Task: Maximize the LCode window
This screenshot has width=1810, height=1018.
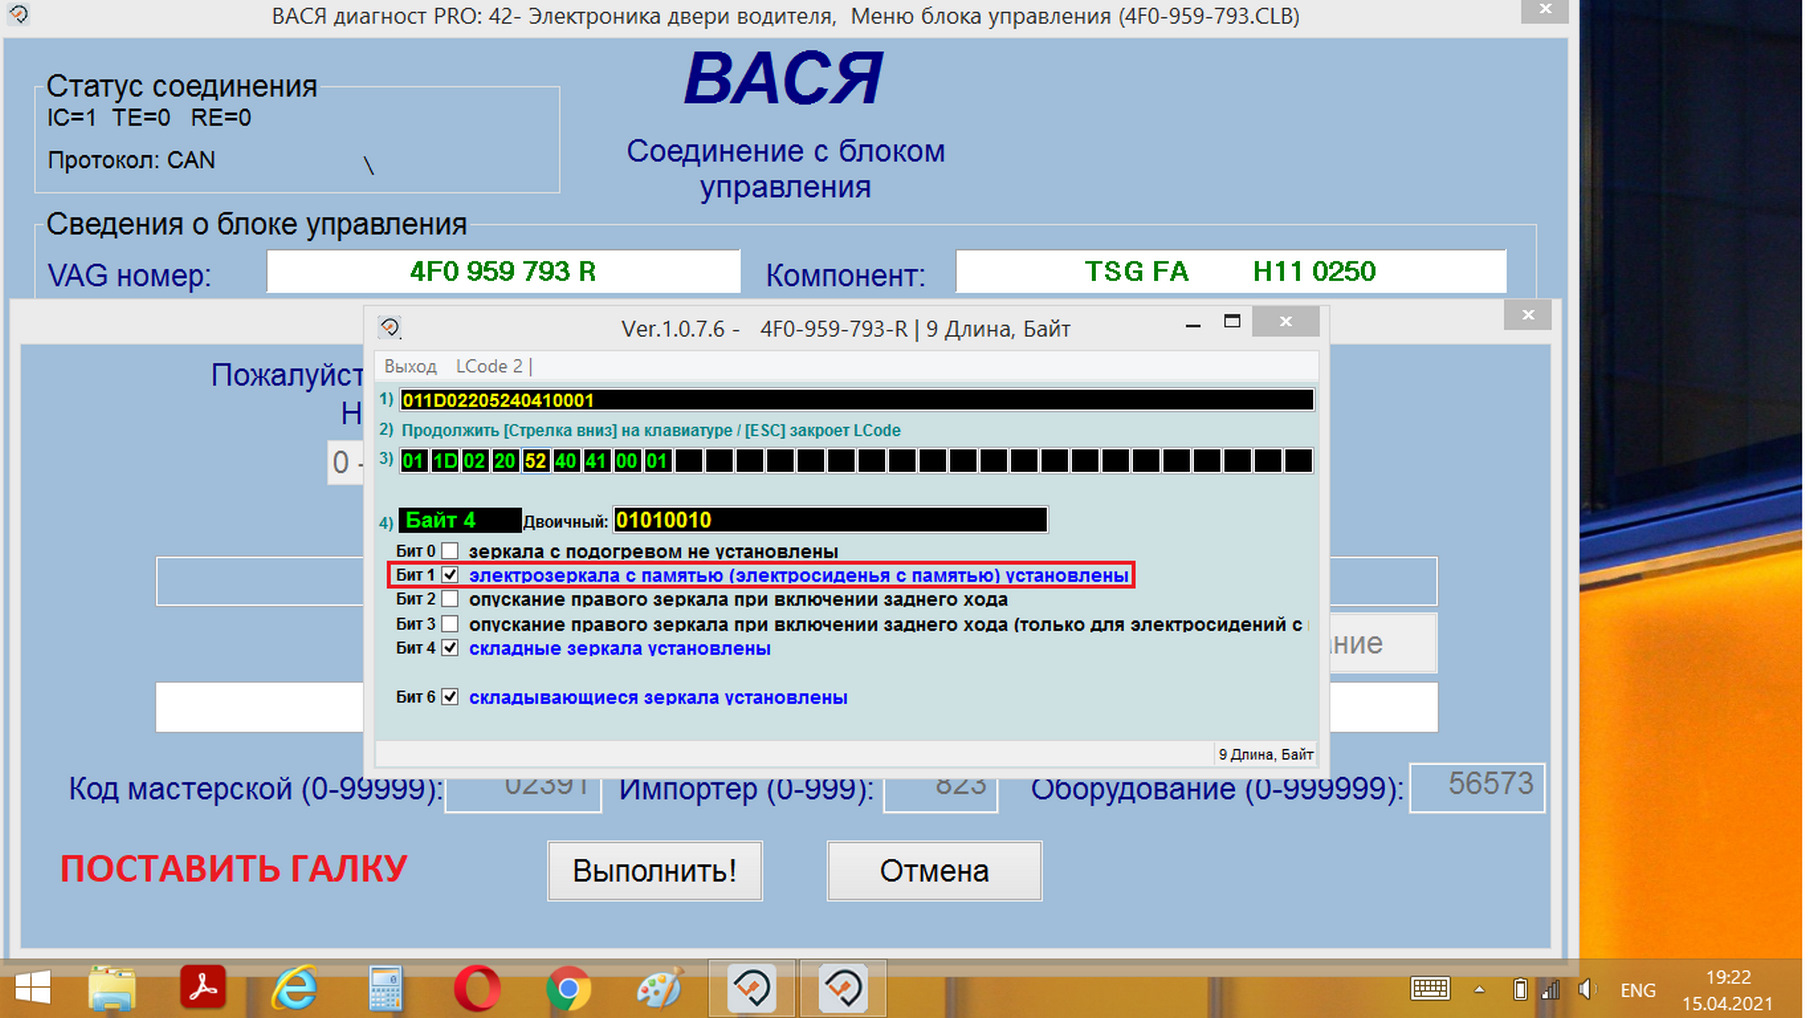Action: pyautogui.click(x=1232, y=321)
